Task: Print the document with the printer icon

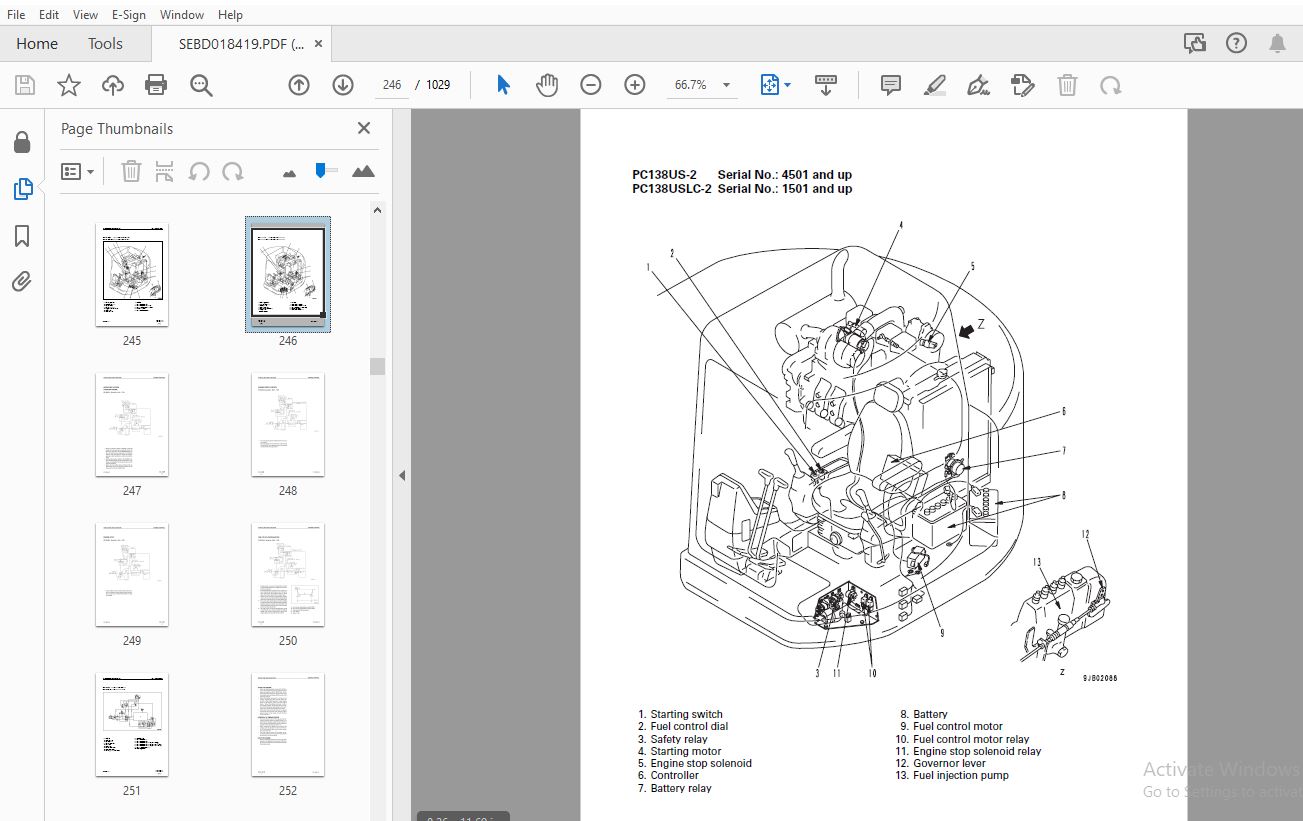Action: 156,85
